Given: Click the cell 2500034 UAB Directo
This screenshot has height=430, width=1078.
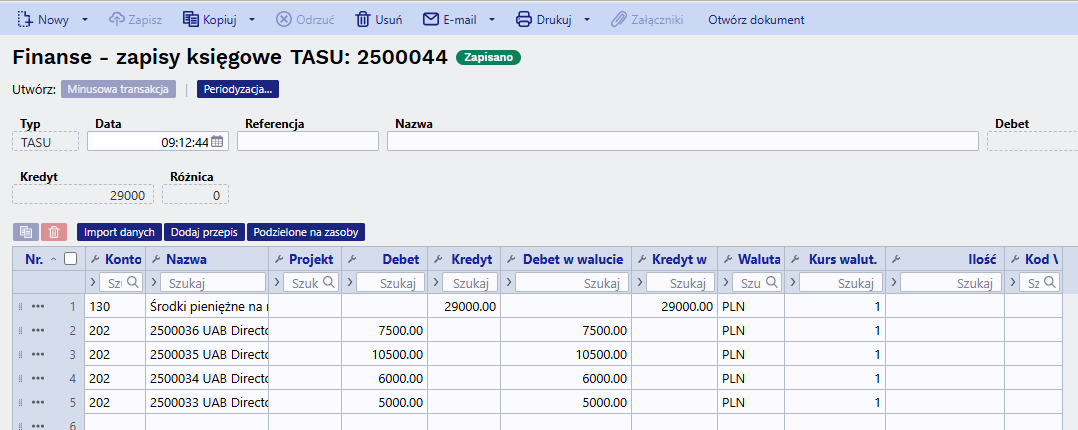Looking at the screenshot, I should 207,378.
